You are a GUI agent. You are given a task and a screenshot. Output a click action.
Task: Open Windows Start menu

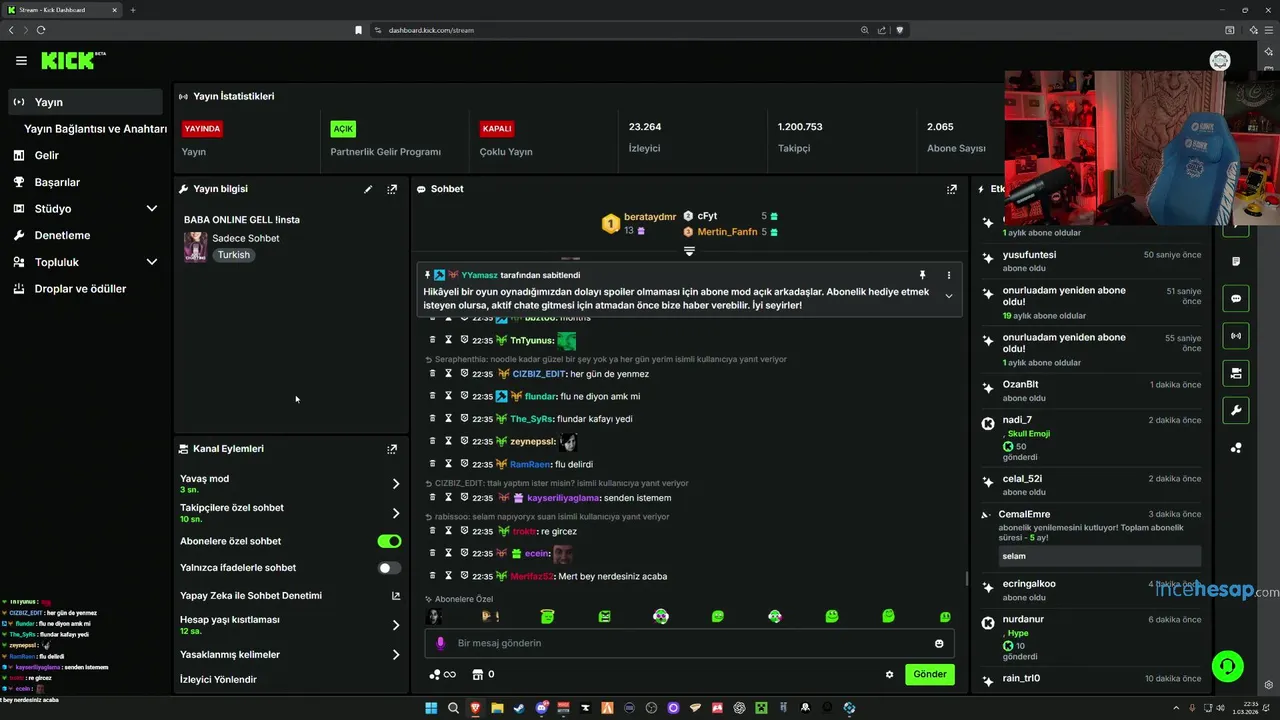pyautogui.click(x=431, y=708)
